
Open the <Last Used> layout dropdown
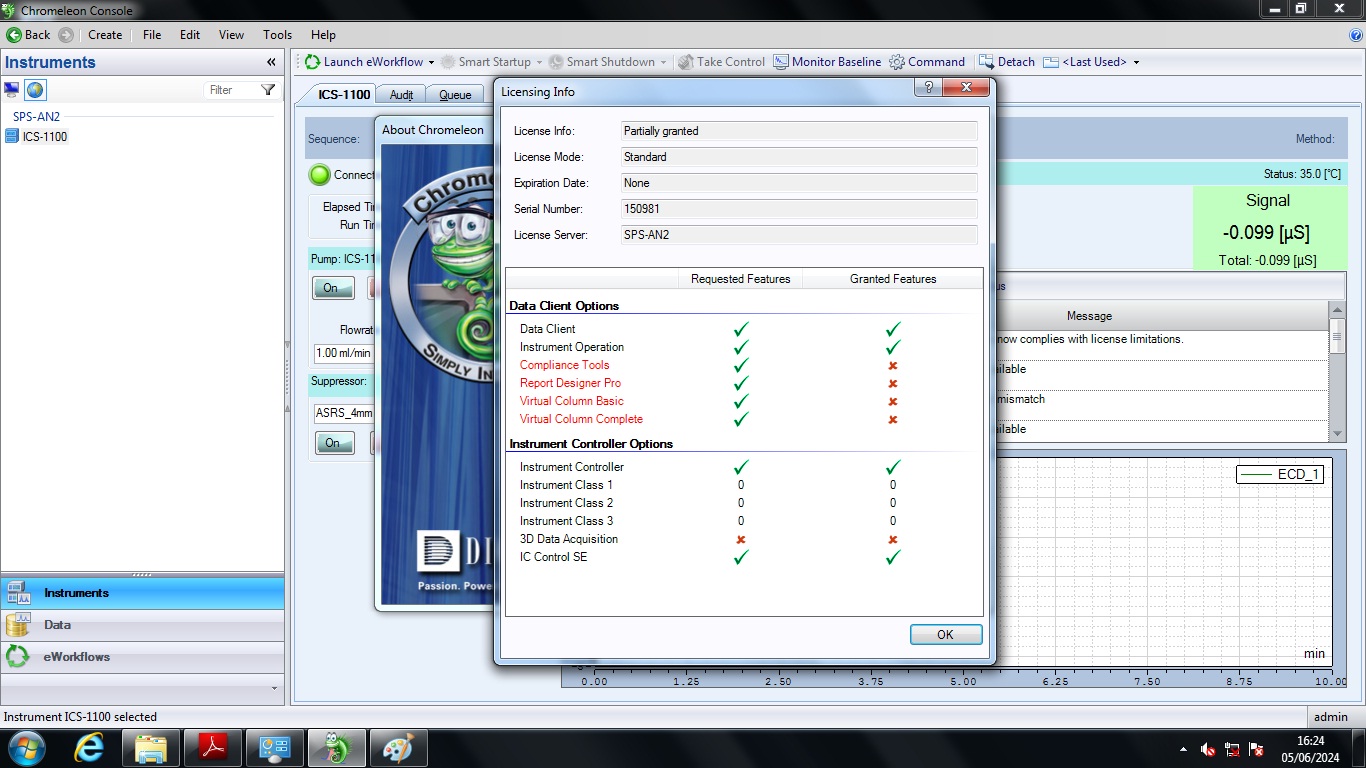point(1136,62)
